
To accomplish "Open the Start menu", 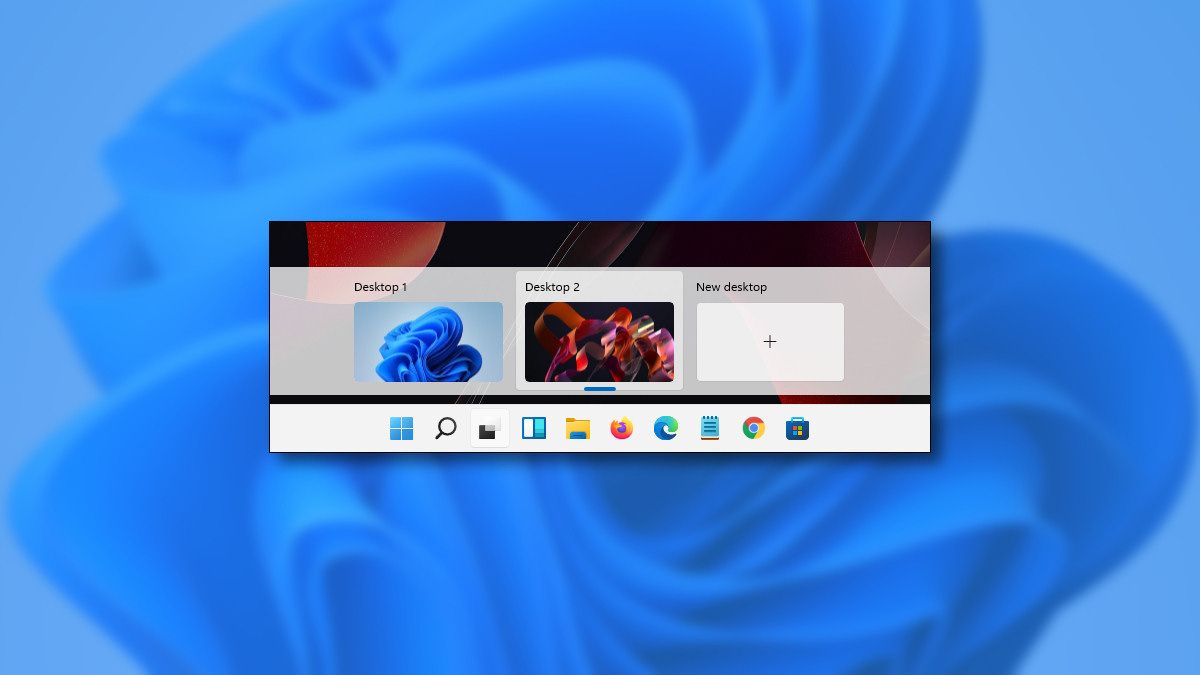I will tap(401, 428).
